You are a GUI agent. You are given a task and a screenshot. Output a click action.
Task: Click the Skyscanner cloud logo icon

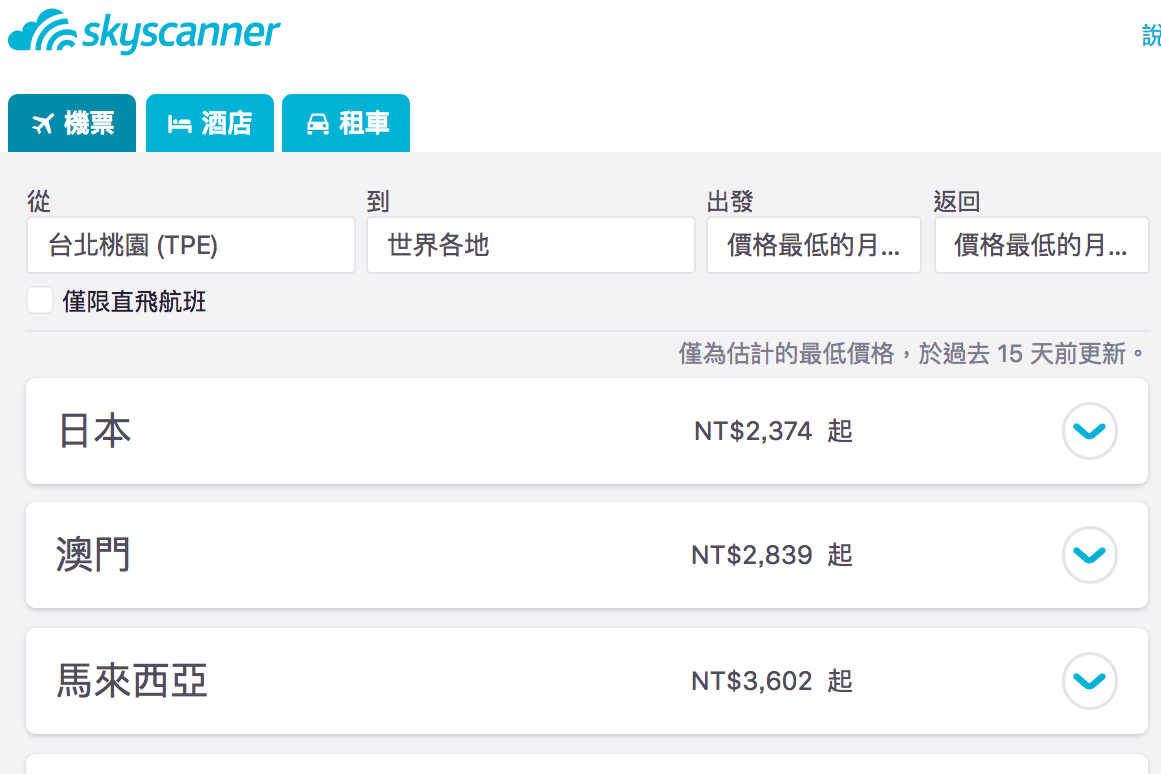click(x=42, y=31)
